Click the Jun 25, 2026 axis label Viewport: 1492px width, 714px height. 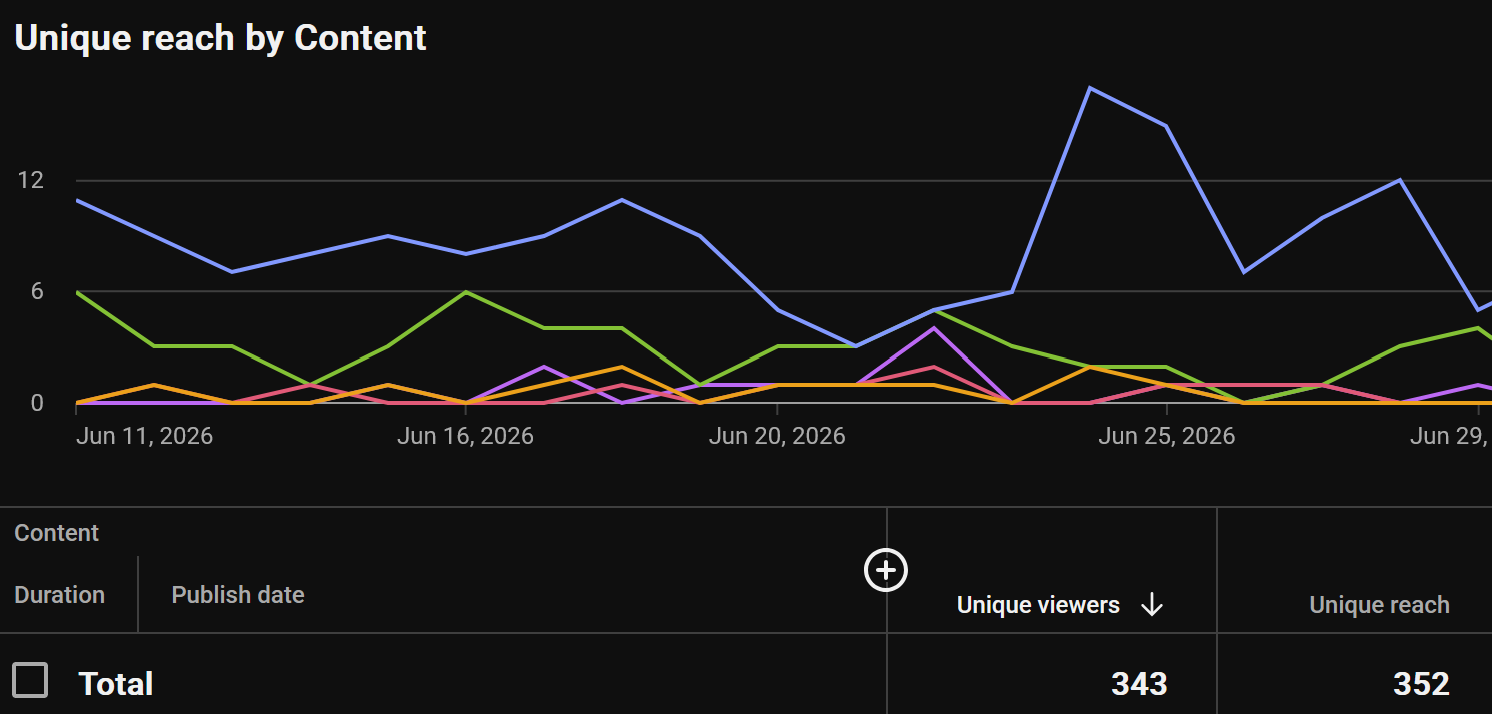pyautogui.click(x=1166, y=437)
